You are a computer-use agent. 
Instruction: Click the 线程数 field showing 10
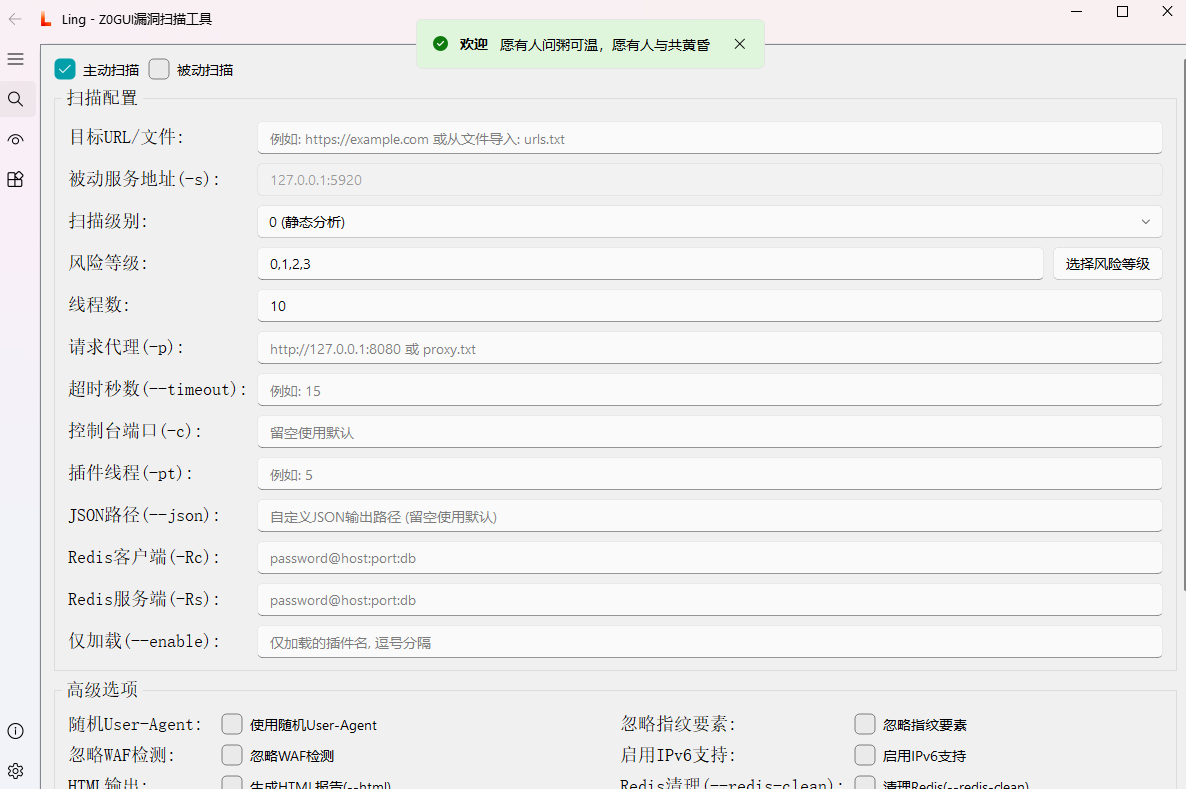pos(709,306)
